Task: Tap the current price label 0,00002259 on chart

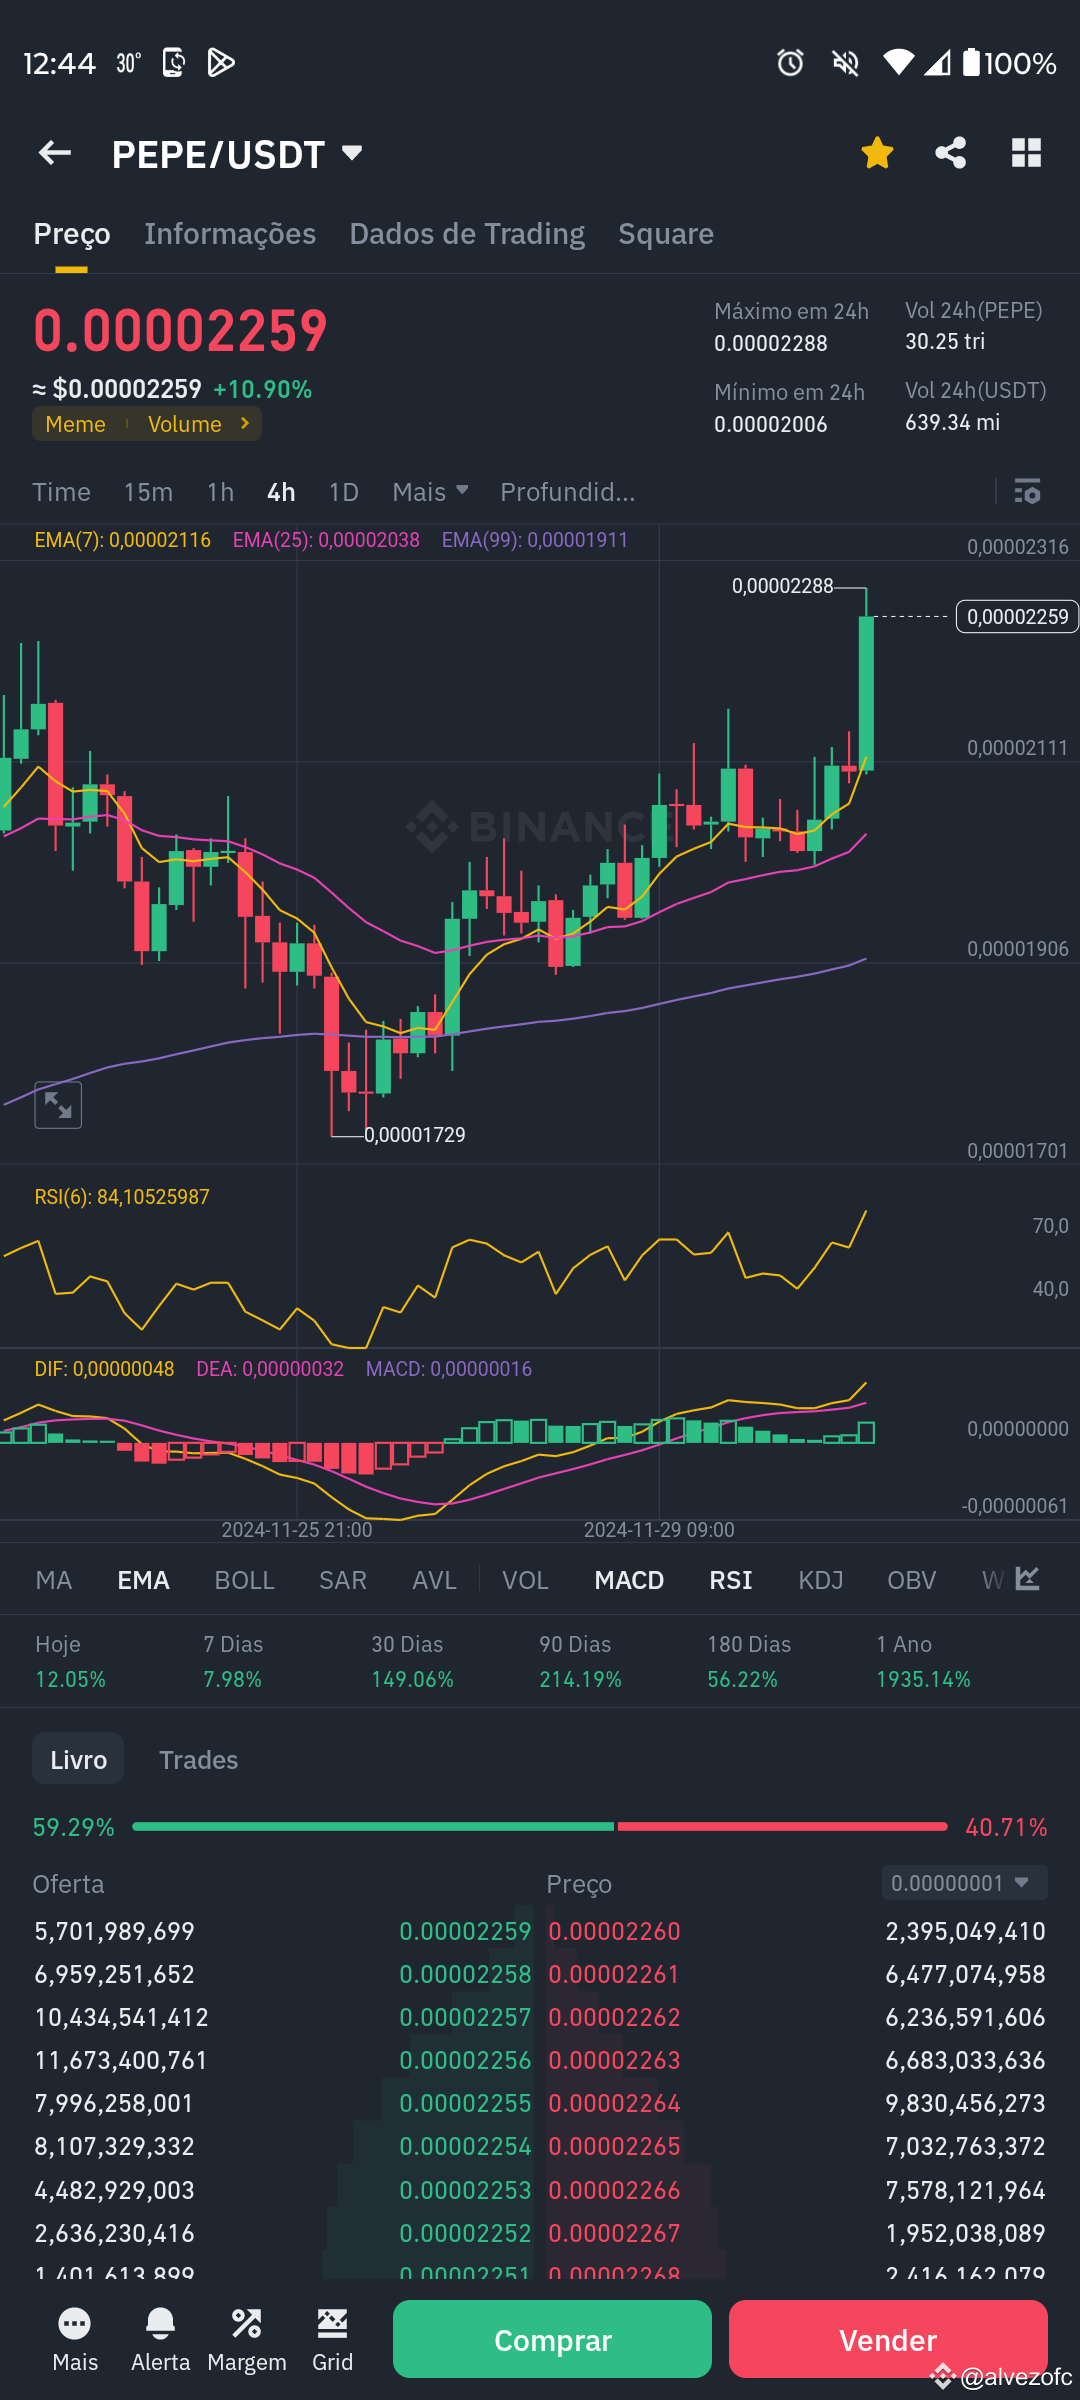Action: click(1017, 616)
